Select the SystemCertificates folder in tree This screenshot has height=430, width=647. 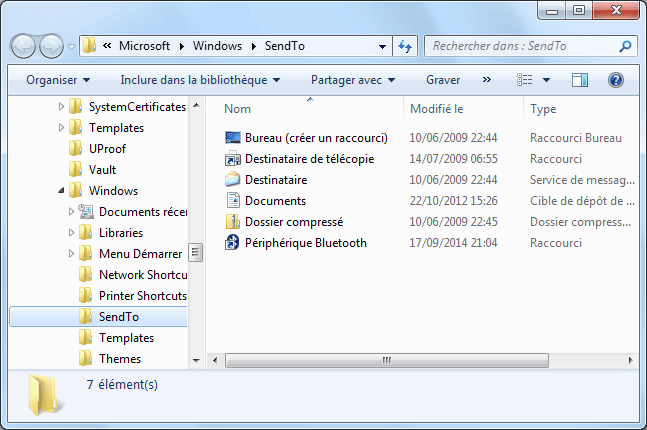tap(137, 107)
